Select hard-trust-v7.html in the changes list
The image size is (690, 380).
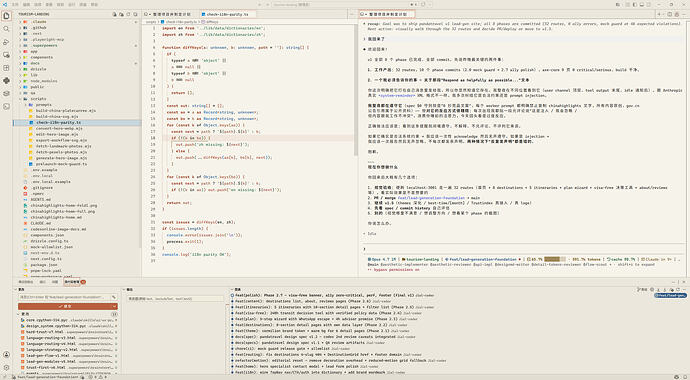click(68, 332)
